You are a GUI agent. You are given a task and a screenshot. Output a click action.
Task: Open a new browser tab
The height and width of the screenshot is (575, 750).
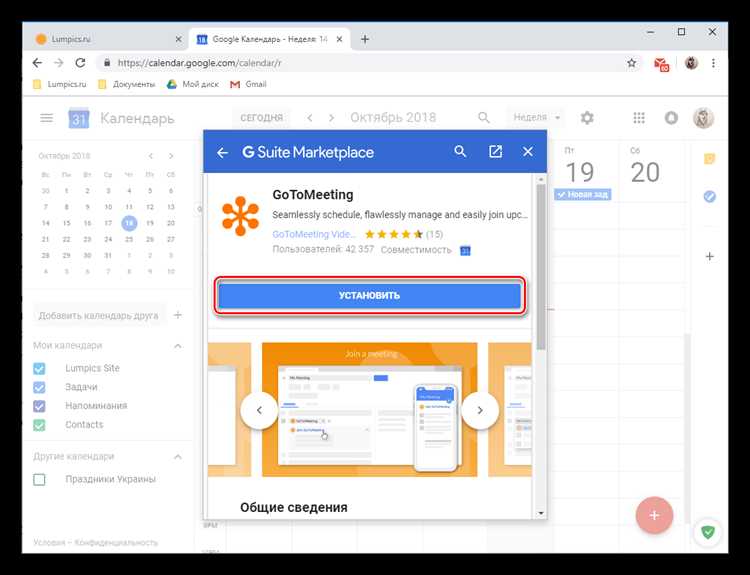[364, 39]
